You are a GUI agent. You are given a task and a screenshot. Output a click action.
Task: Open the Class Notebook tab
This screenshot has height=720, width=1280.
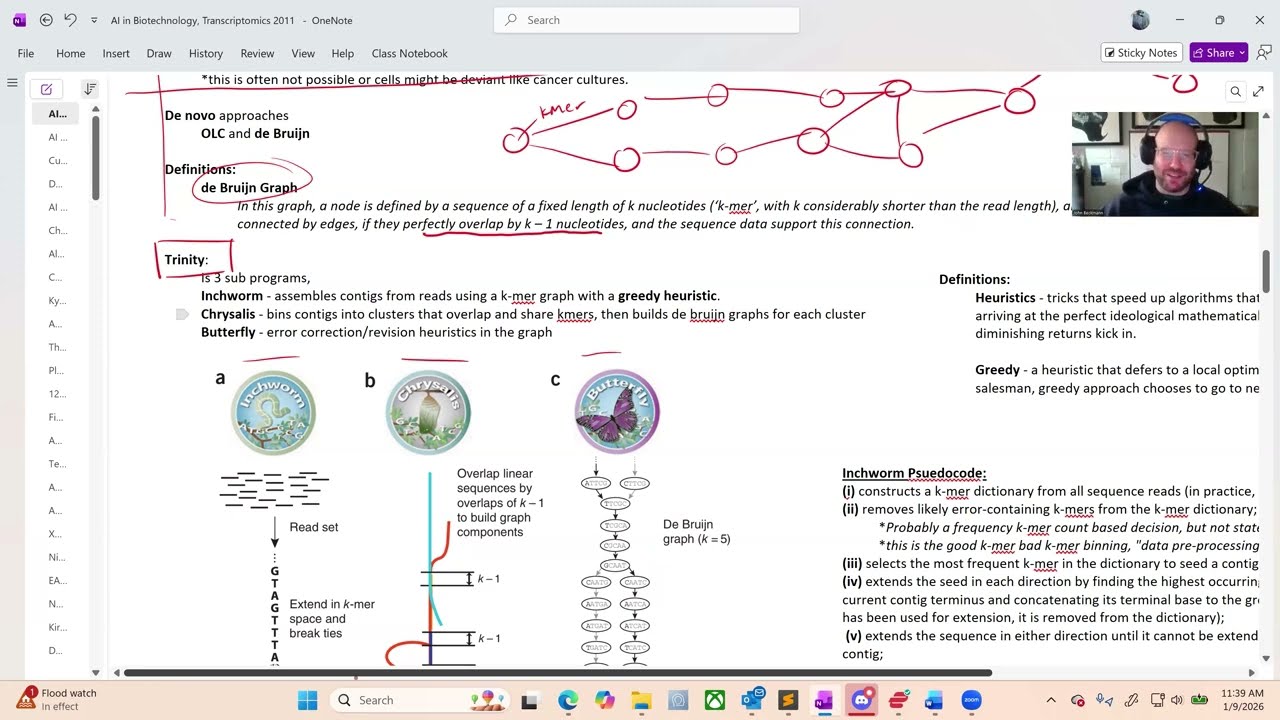tap(409, 53)
